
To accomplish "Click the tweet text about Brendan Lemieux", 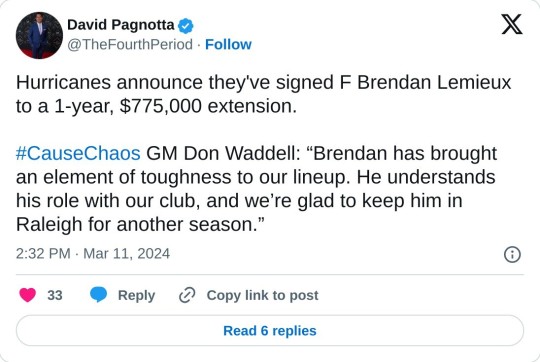I will click(x=263, y=94).
